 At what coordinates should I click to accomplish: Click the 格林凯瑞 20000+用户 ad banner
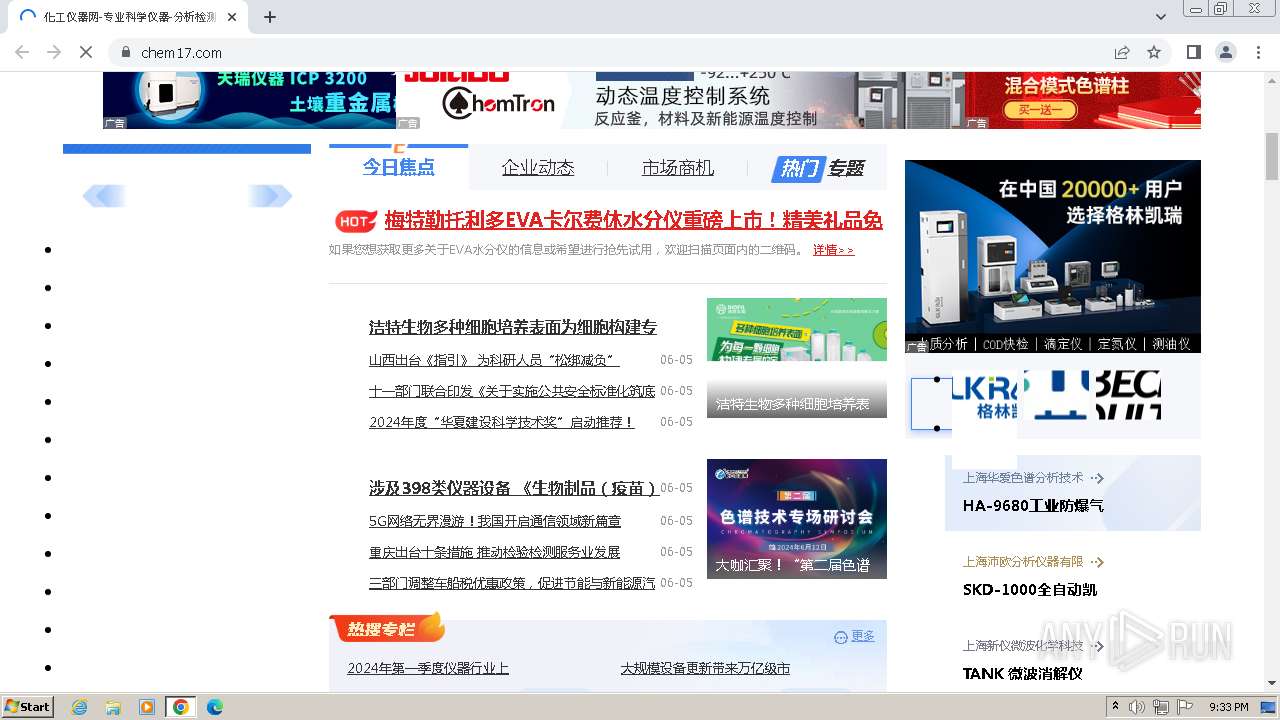[1052, 256]
